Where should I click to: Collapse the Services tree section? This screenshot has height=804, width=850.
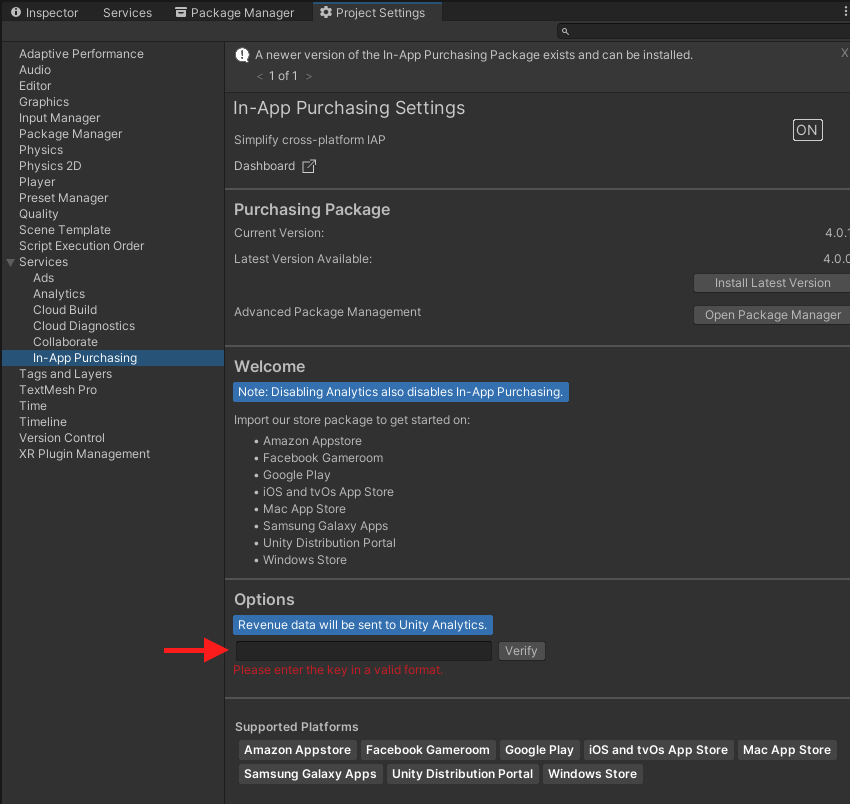(10, 262)
